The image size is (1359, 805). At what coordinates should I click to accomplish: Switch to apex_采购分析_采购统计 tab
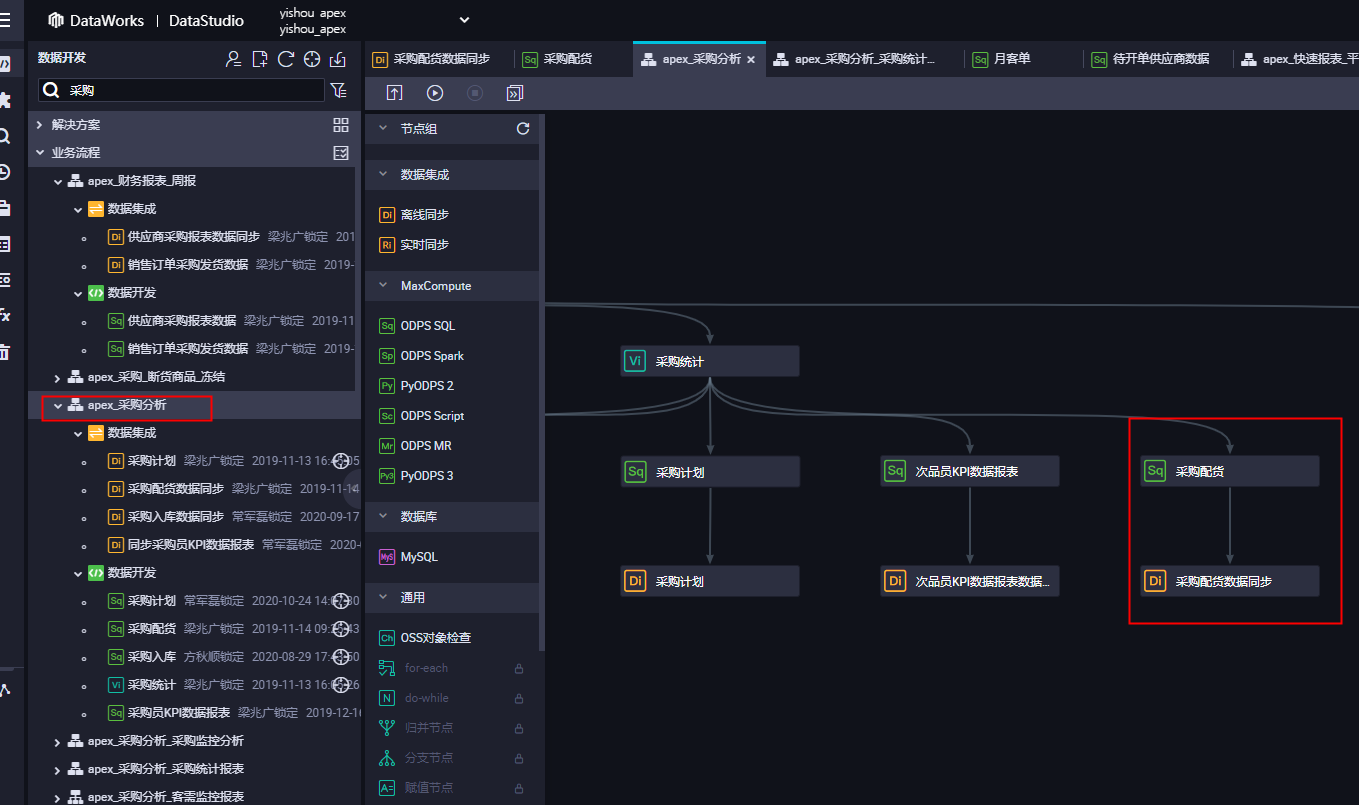854,59
